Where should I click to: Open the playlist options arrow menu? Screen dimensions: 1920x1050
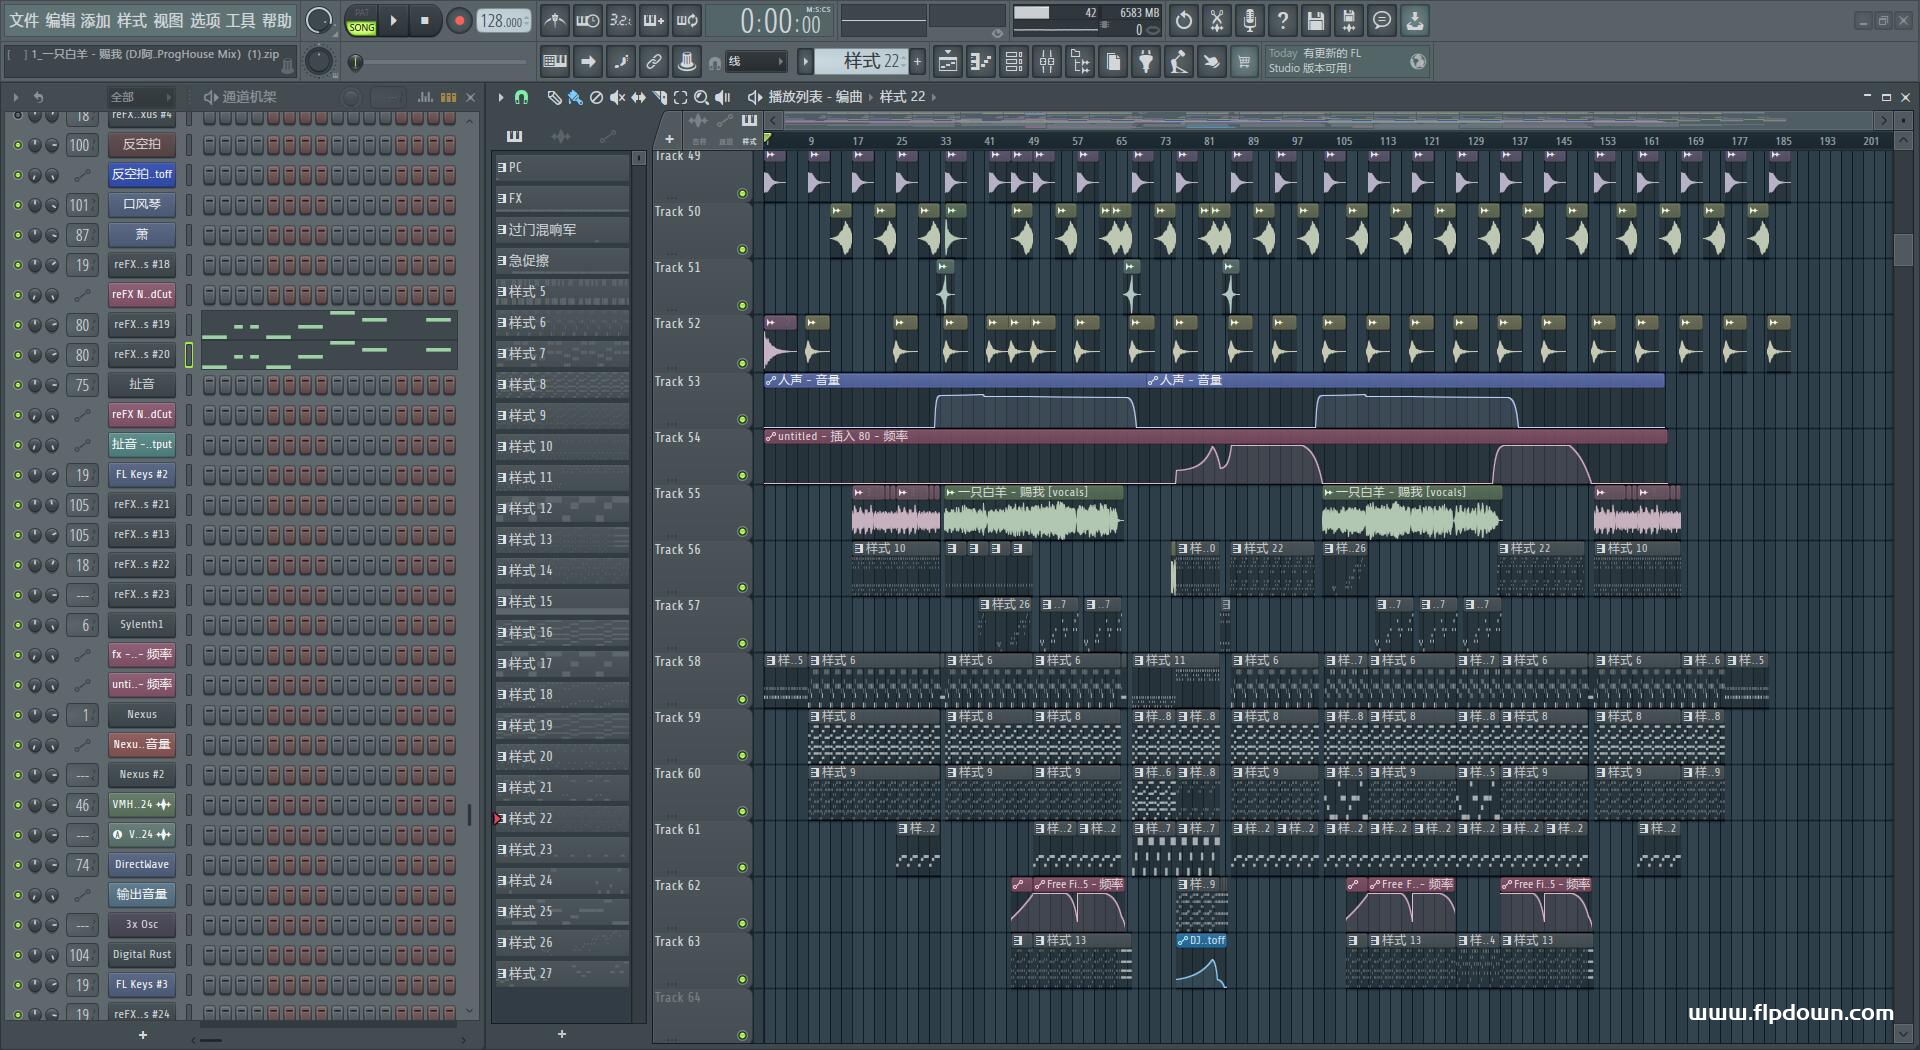[x=501, y=97]
